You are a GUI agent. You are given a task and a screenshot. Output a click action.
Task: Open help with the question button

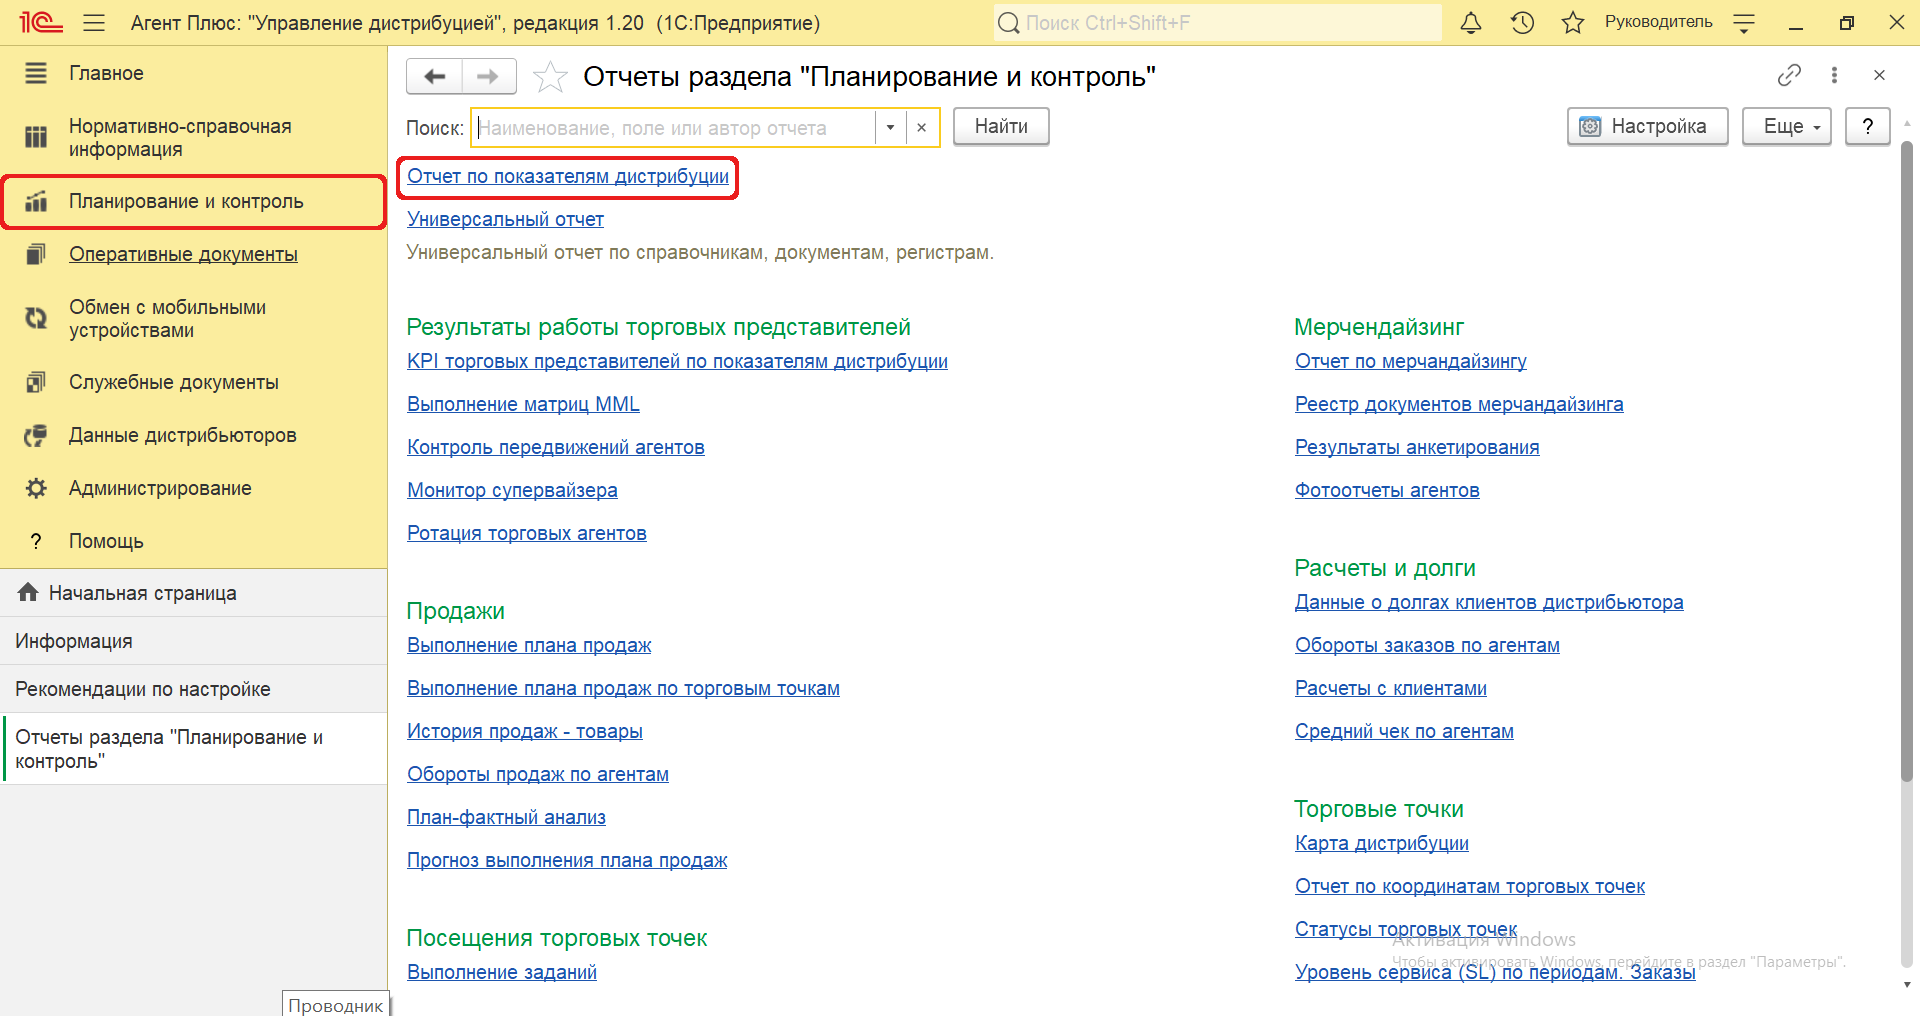click(1868, 127)
